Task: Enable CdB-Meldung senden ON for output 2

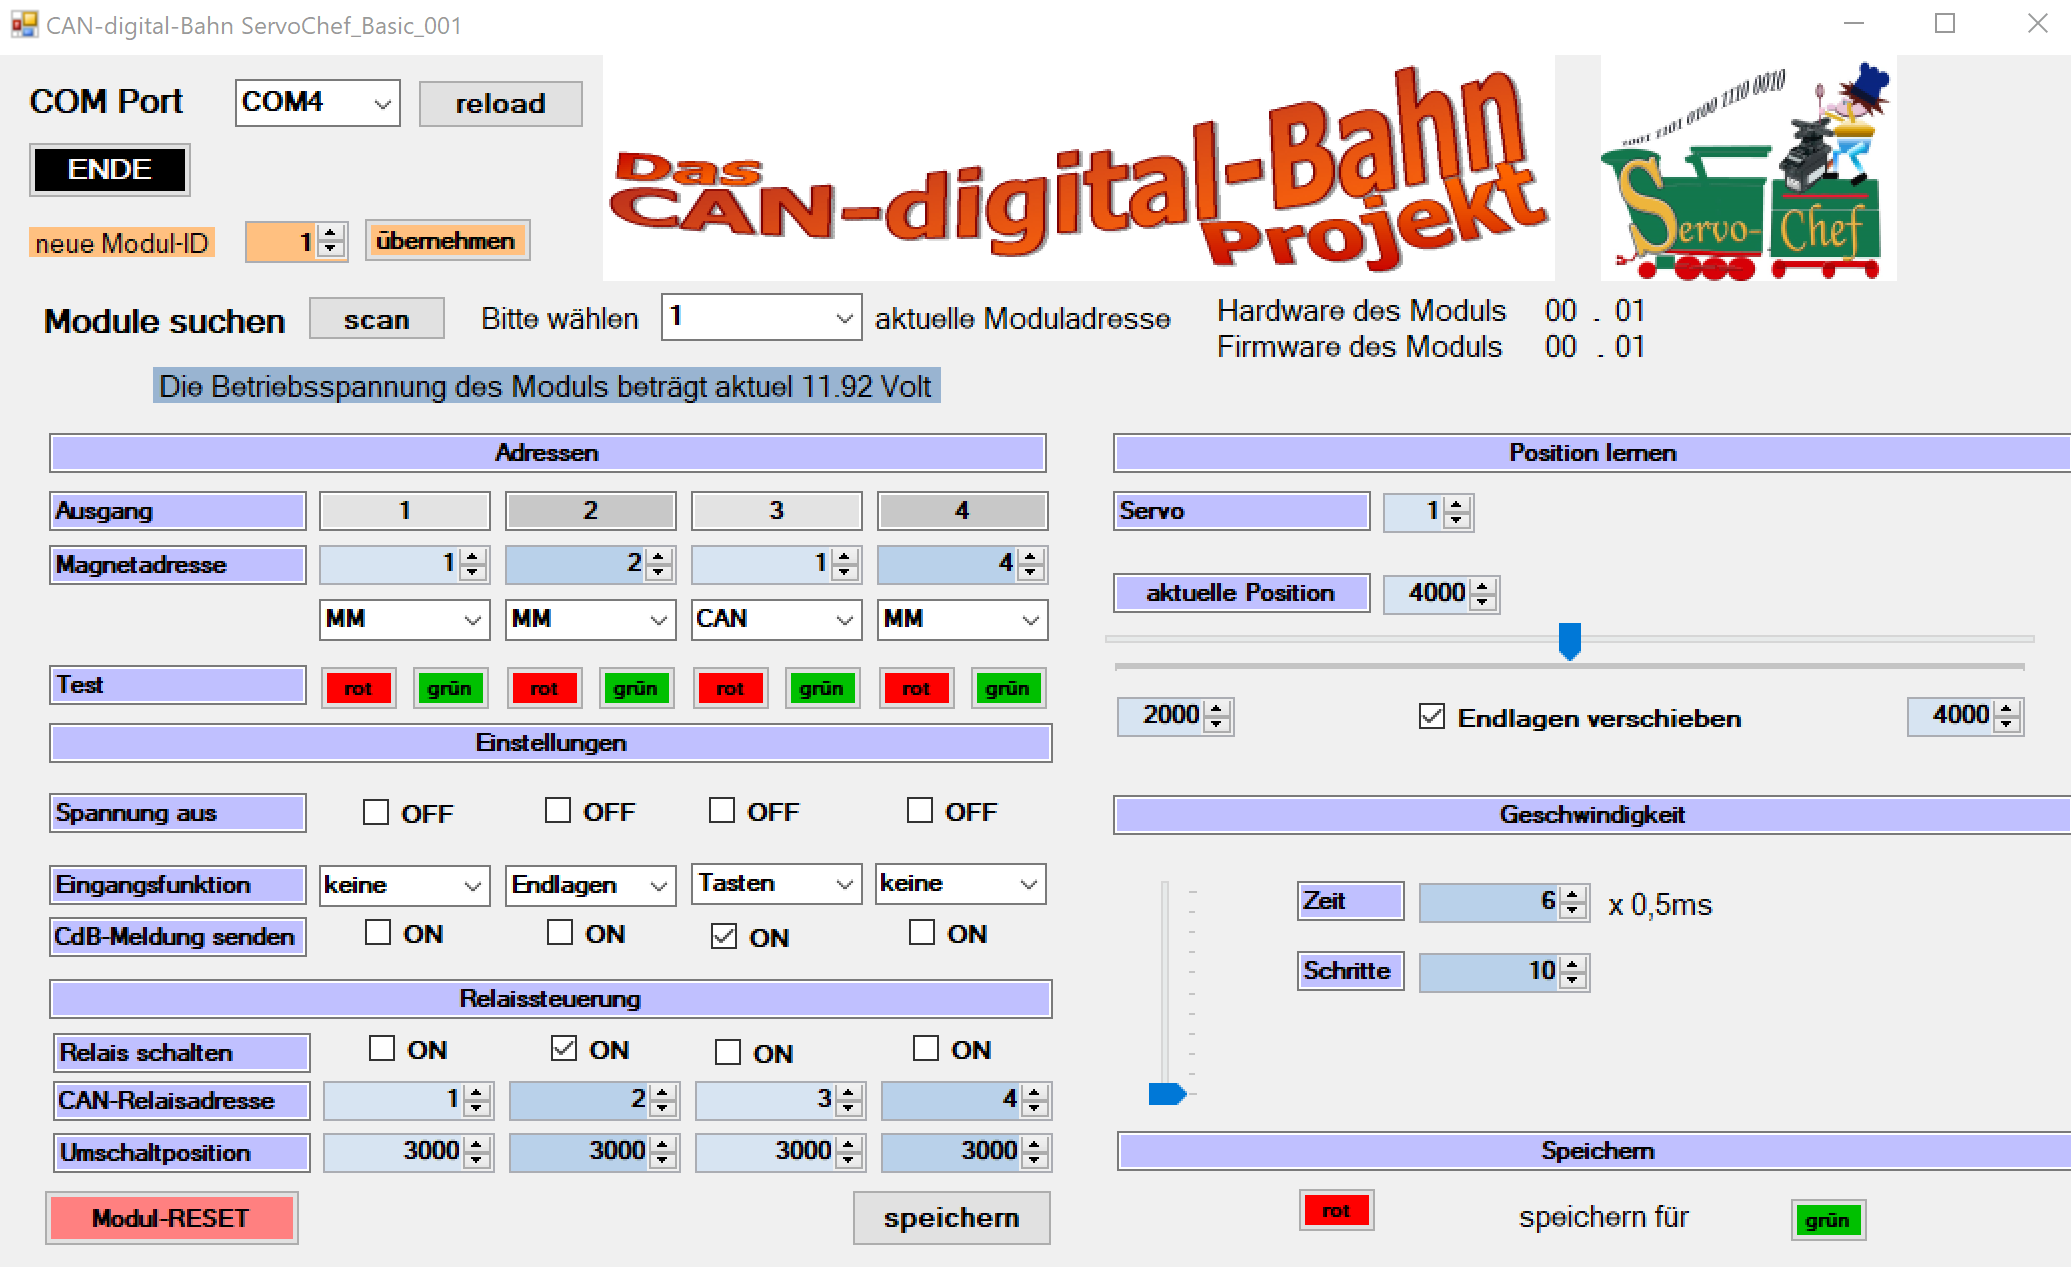Action: (x=560, y=932)
